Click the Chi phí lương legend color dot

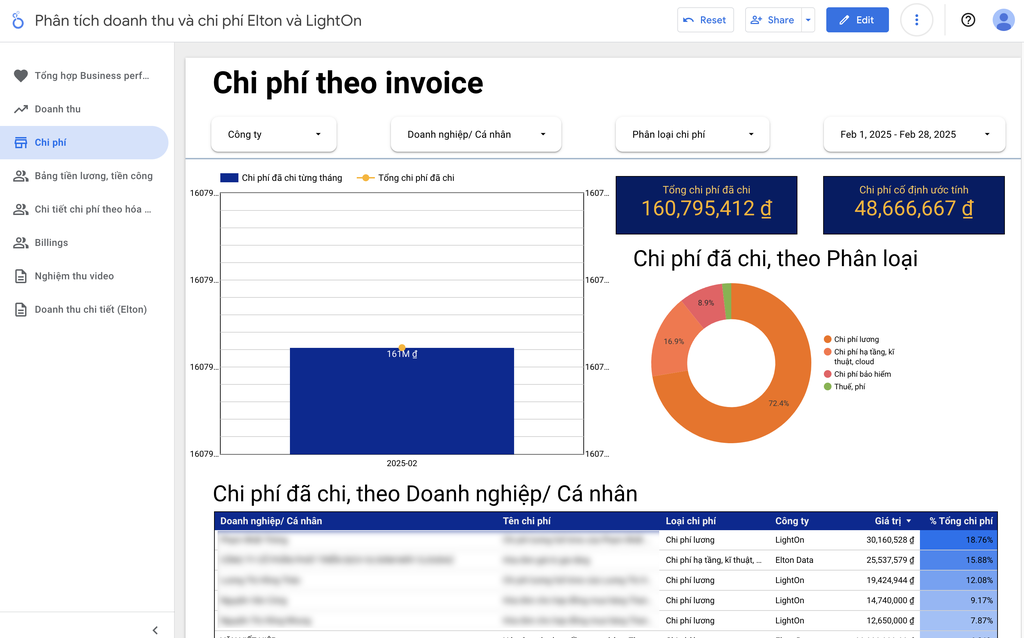827,340
